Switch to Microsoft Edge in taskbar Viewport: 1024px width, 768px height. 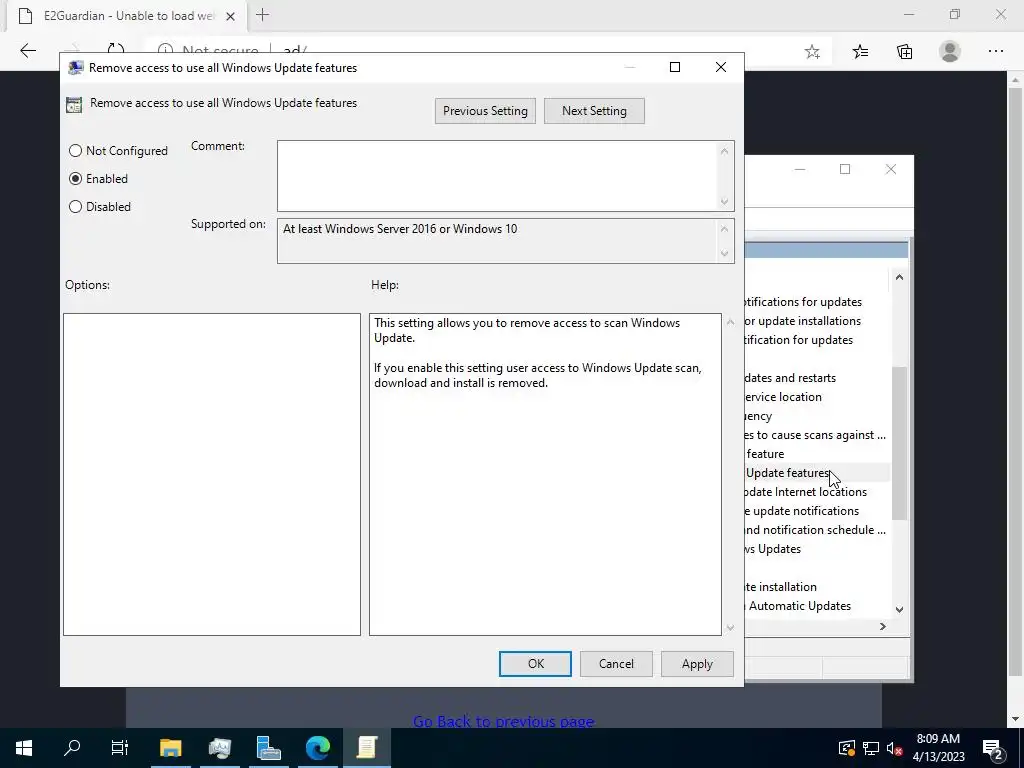318,748
